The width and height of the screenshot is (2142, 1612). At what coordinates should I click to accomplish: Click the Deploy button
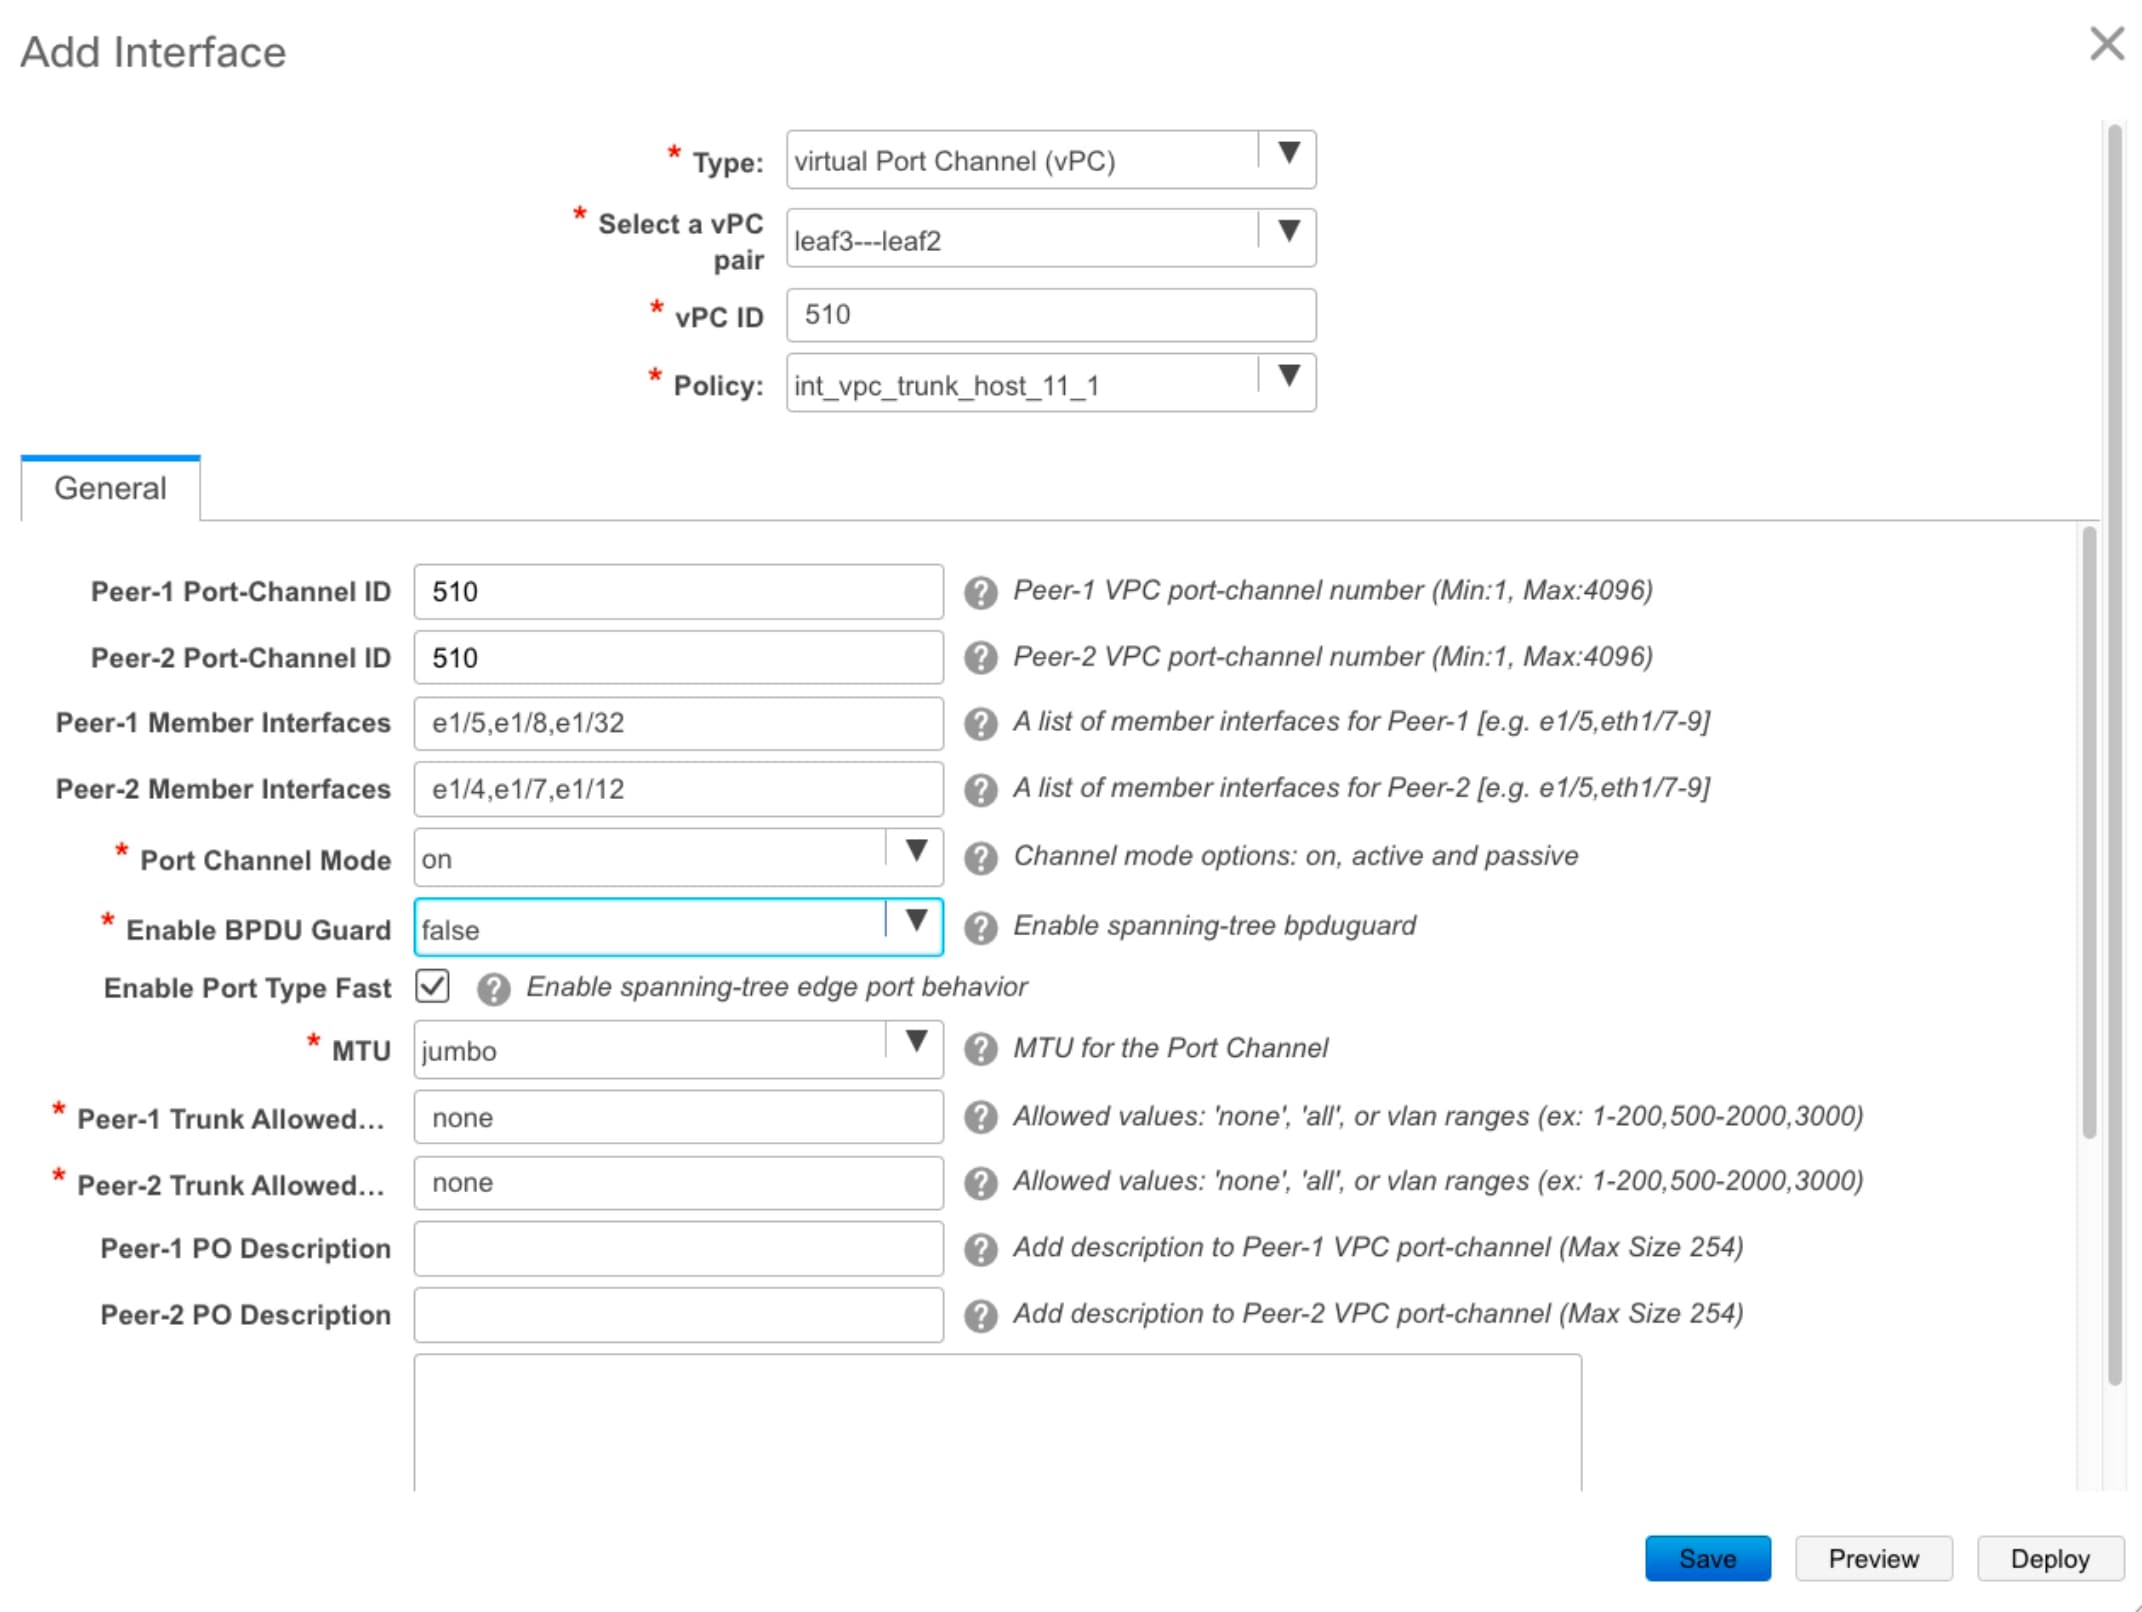point(2049,1558)
